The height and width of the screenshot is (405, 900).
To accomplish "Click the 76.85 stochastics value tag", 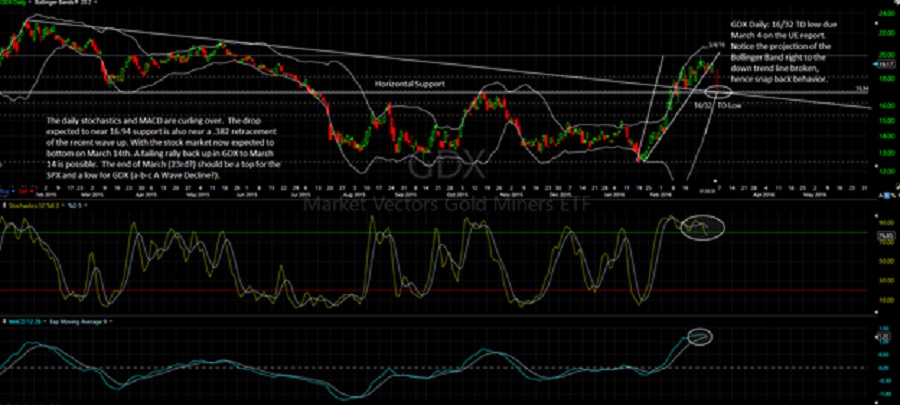I will click(x=887, y=235).
